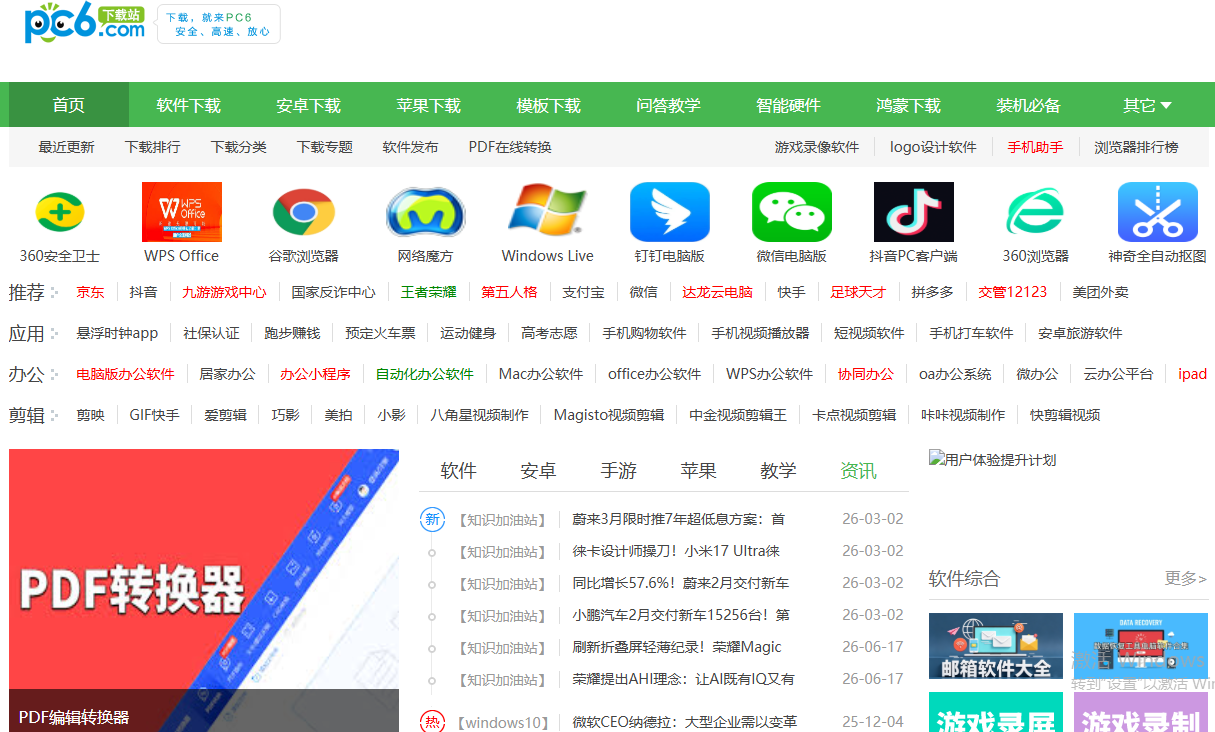Open news headline 小鹏汽车2月交付新车15256台
1215x732 pixels.
click(681, 615)
